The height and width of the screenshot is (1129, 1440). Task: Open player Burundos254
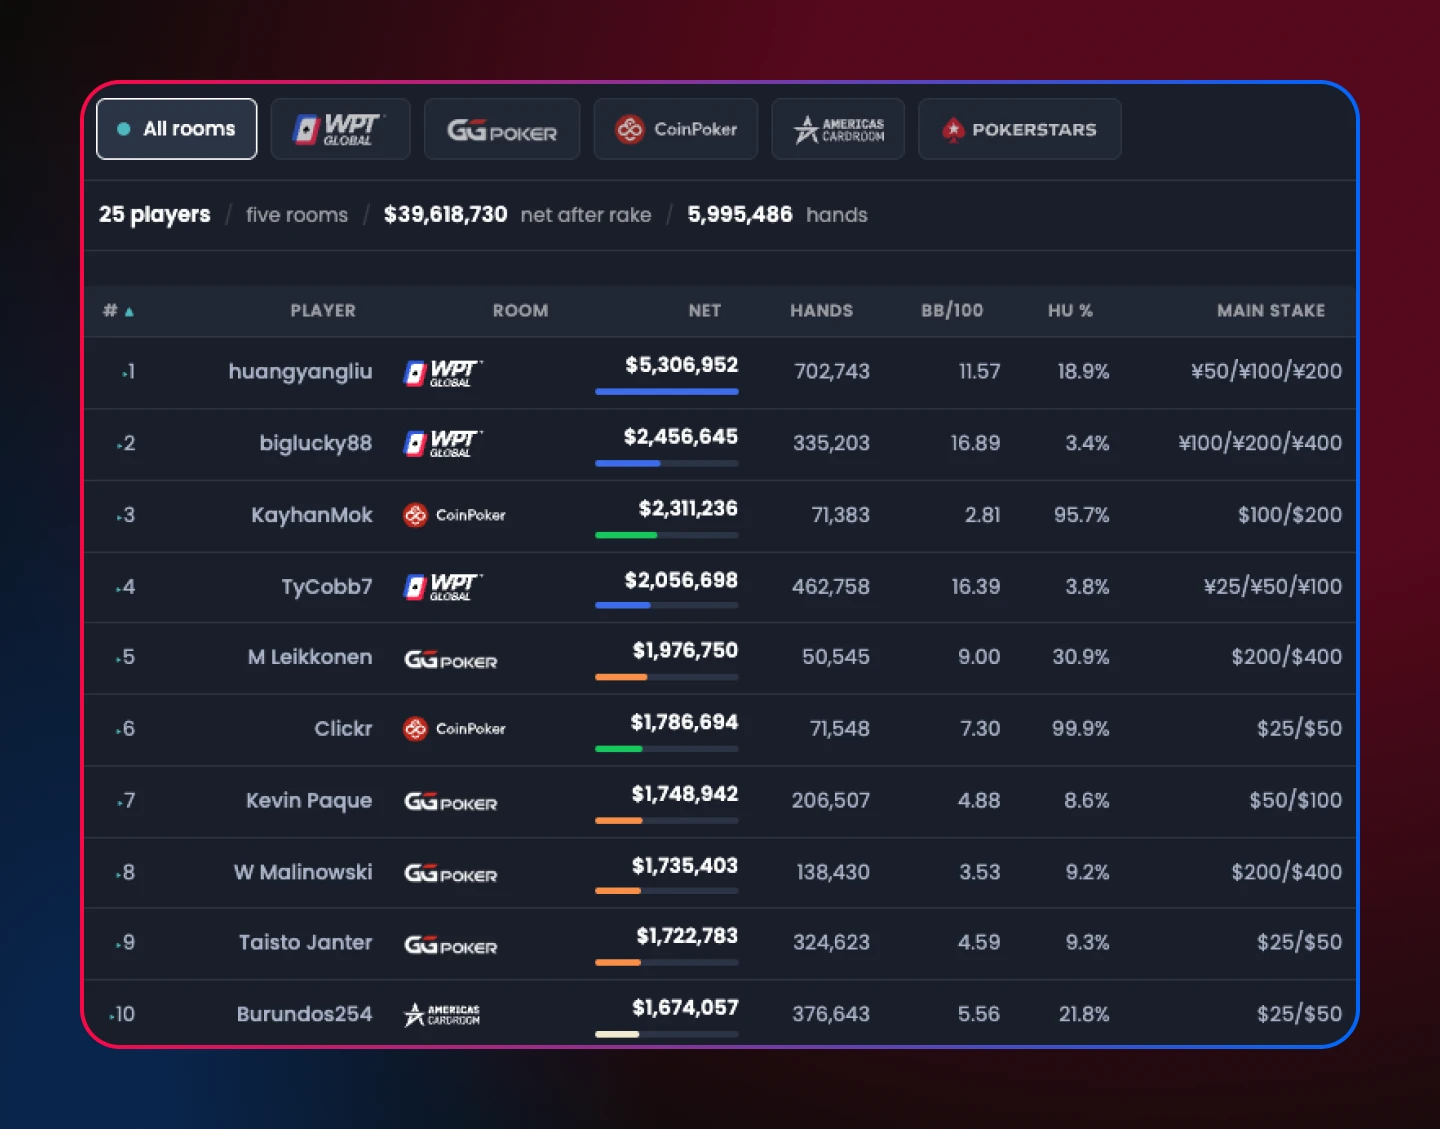pyautogui.click(x=304, y=1014)
